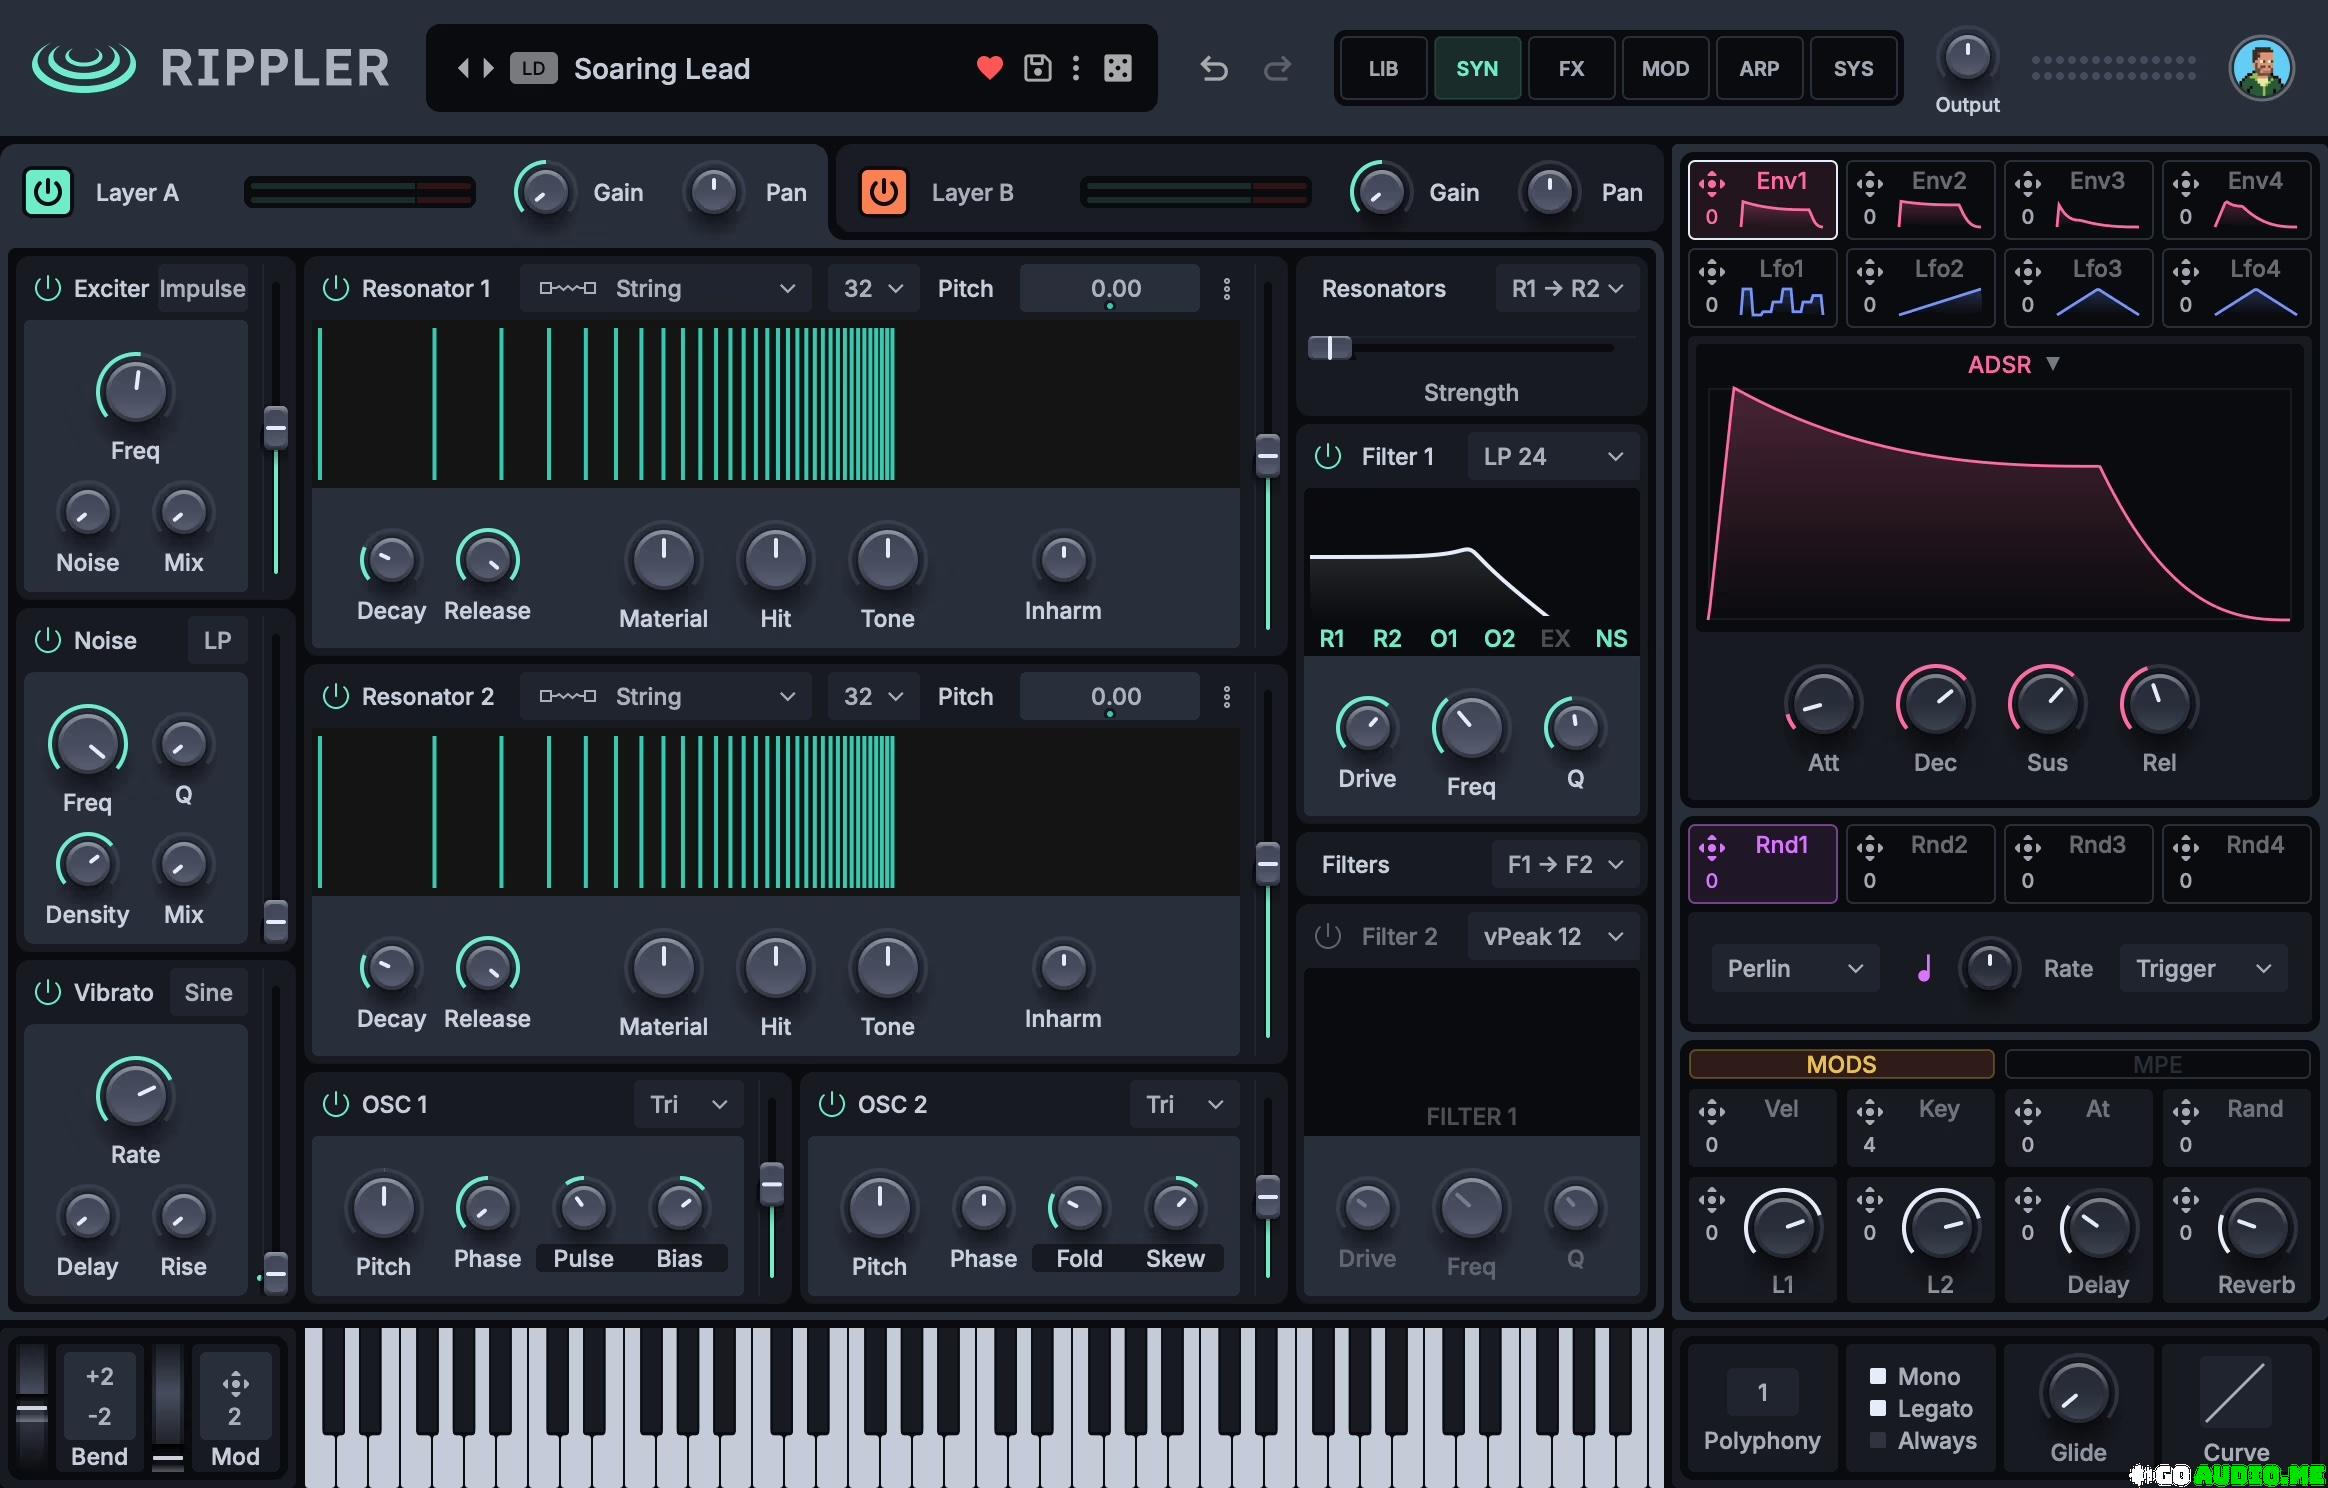Screen dimensions: 2328x1488
Task: Click the LD preset category badge
Action: pos(533,68)
